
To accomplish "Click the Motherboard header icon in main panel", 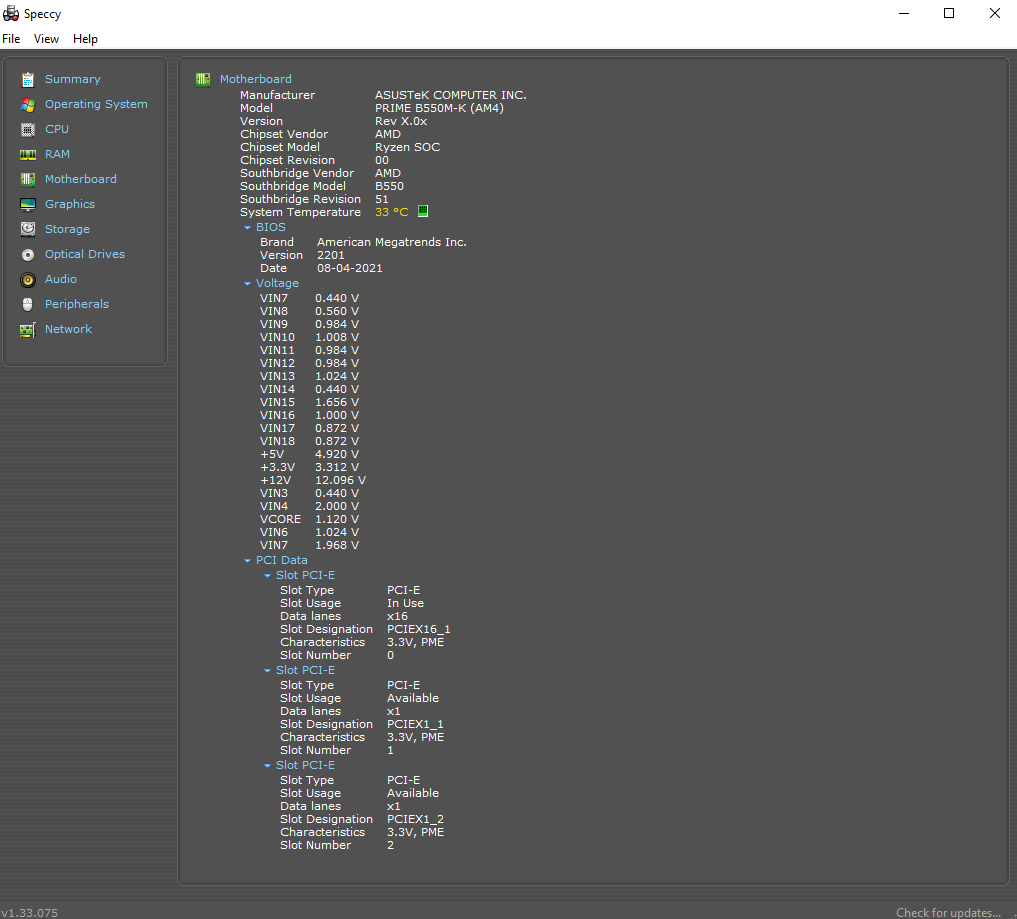I will (x=203, y=79).
